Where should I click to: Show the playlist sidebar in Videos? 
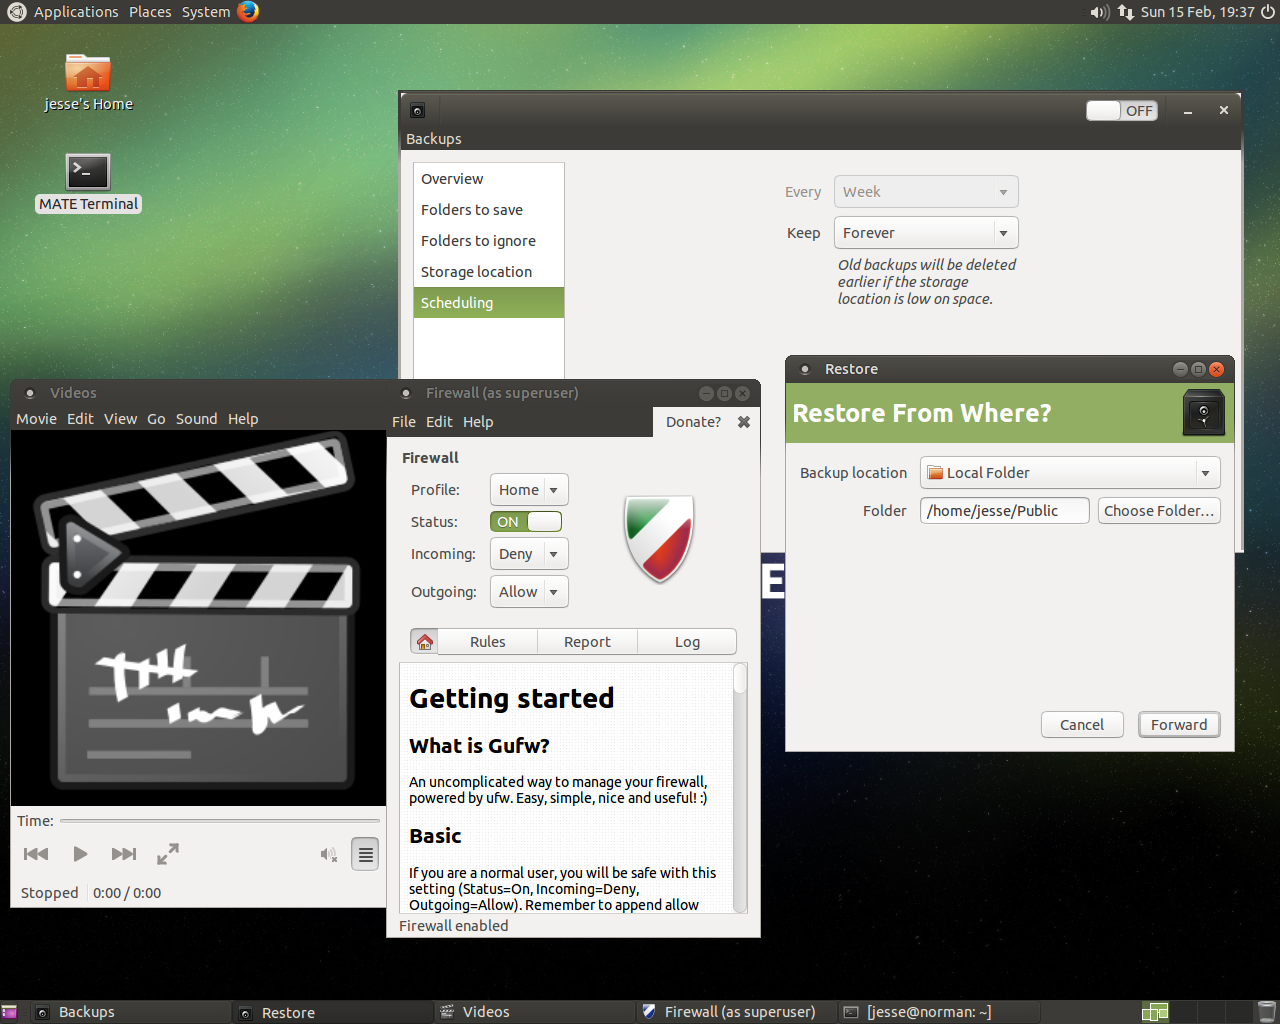(x=366, y=854)
